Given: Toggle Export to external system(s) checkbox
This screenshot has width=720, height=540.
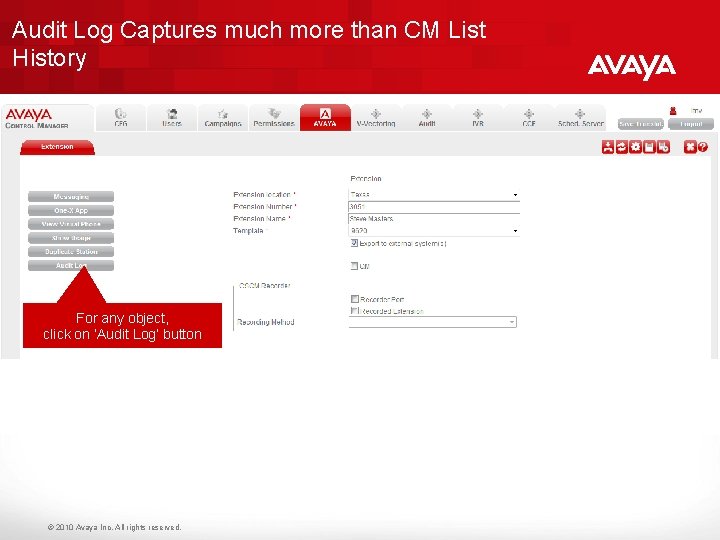Looking at the screenshot, I should click(x=354, y=243).
